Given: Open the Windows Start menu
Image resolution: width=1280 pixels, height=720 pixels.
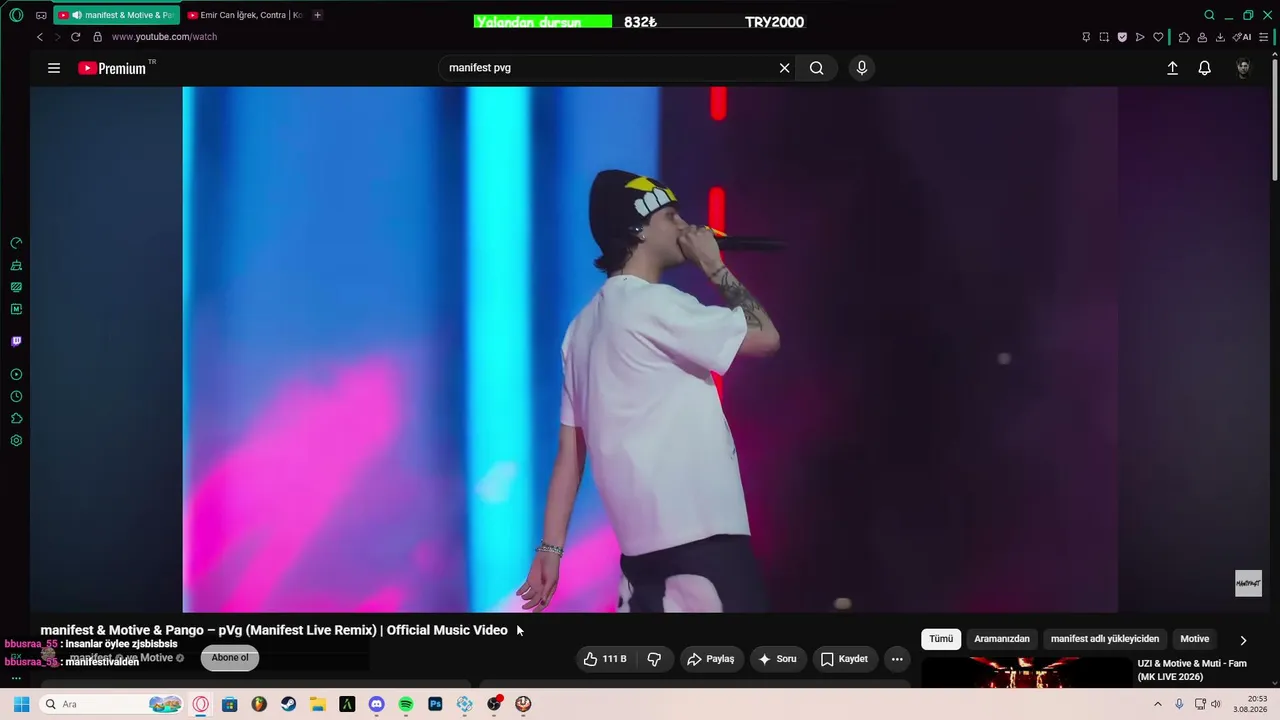Looking at the screenshot, I should (21, 704).
